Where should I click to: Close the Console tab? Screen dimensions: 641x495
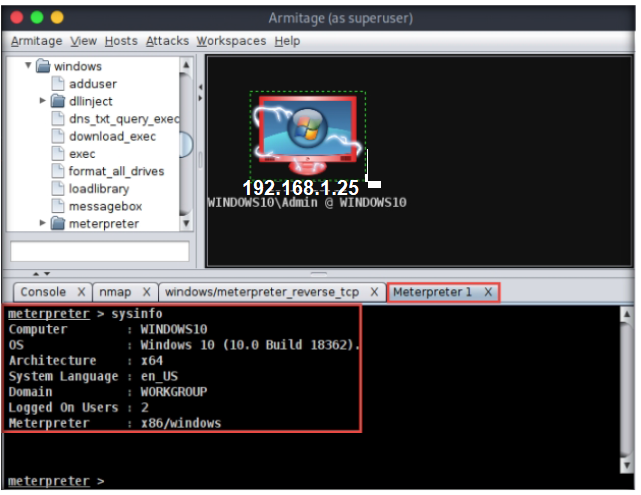[x=81, y=292]
